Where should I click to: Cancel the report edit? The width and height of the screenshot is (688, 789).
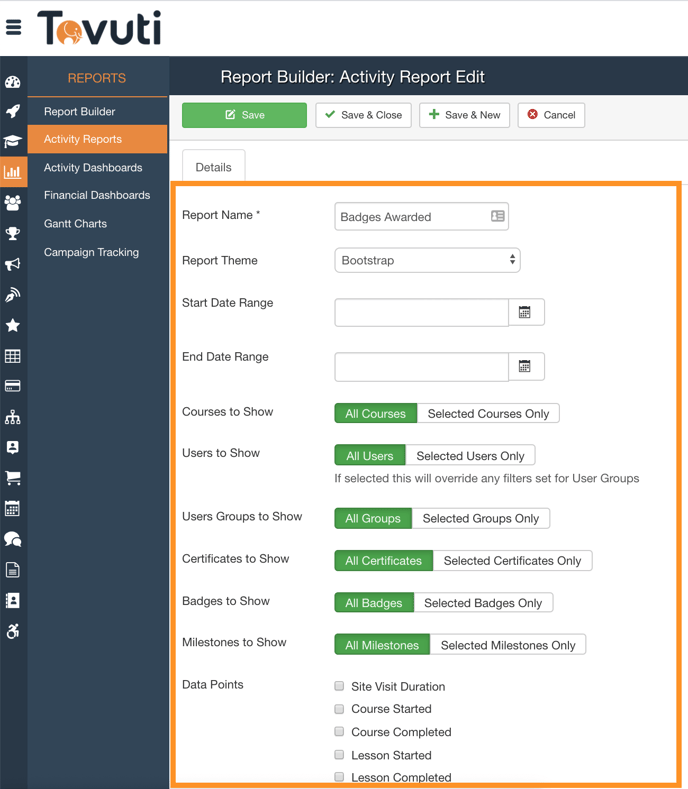click(551, 115)
